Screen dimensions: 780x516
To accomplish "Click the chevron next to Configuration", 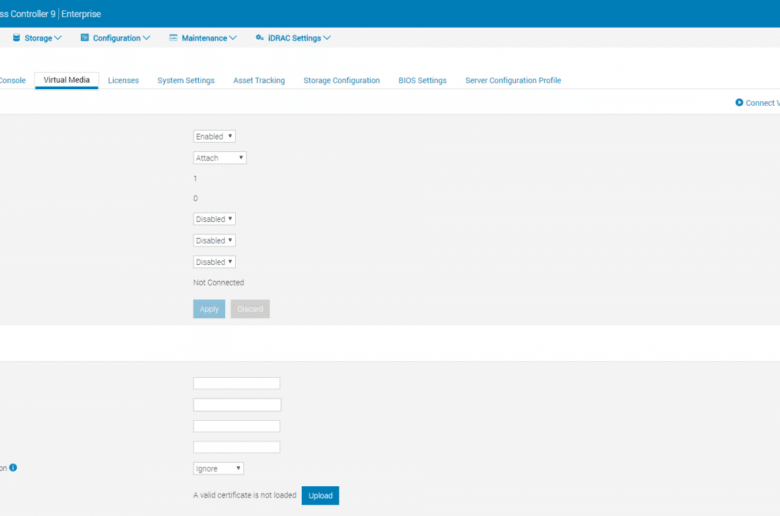I will pyautogui.click(x=146, y=38).
